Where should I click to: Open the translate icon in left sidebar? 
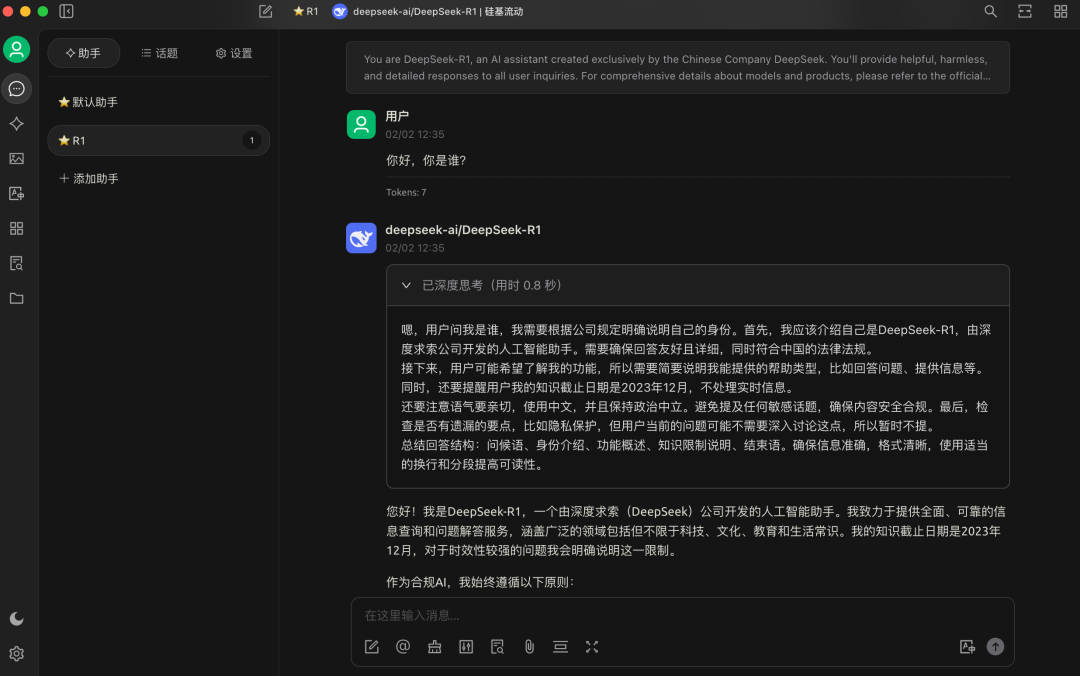(17, 194)
